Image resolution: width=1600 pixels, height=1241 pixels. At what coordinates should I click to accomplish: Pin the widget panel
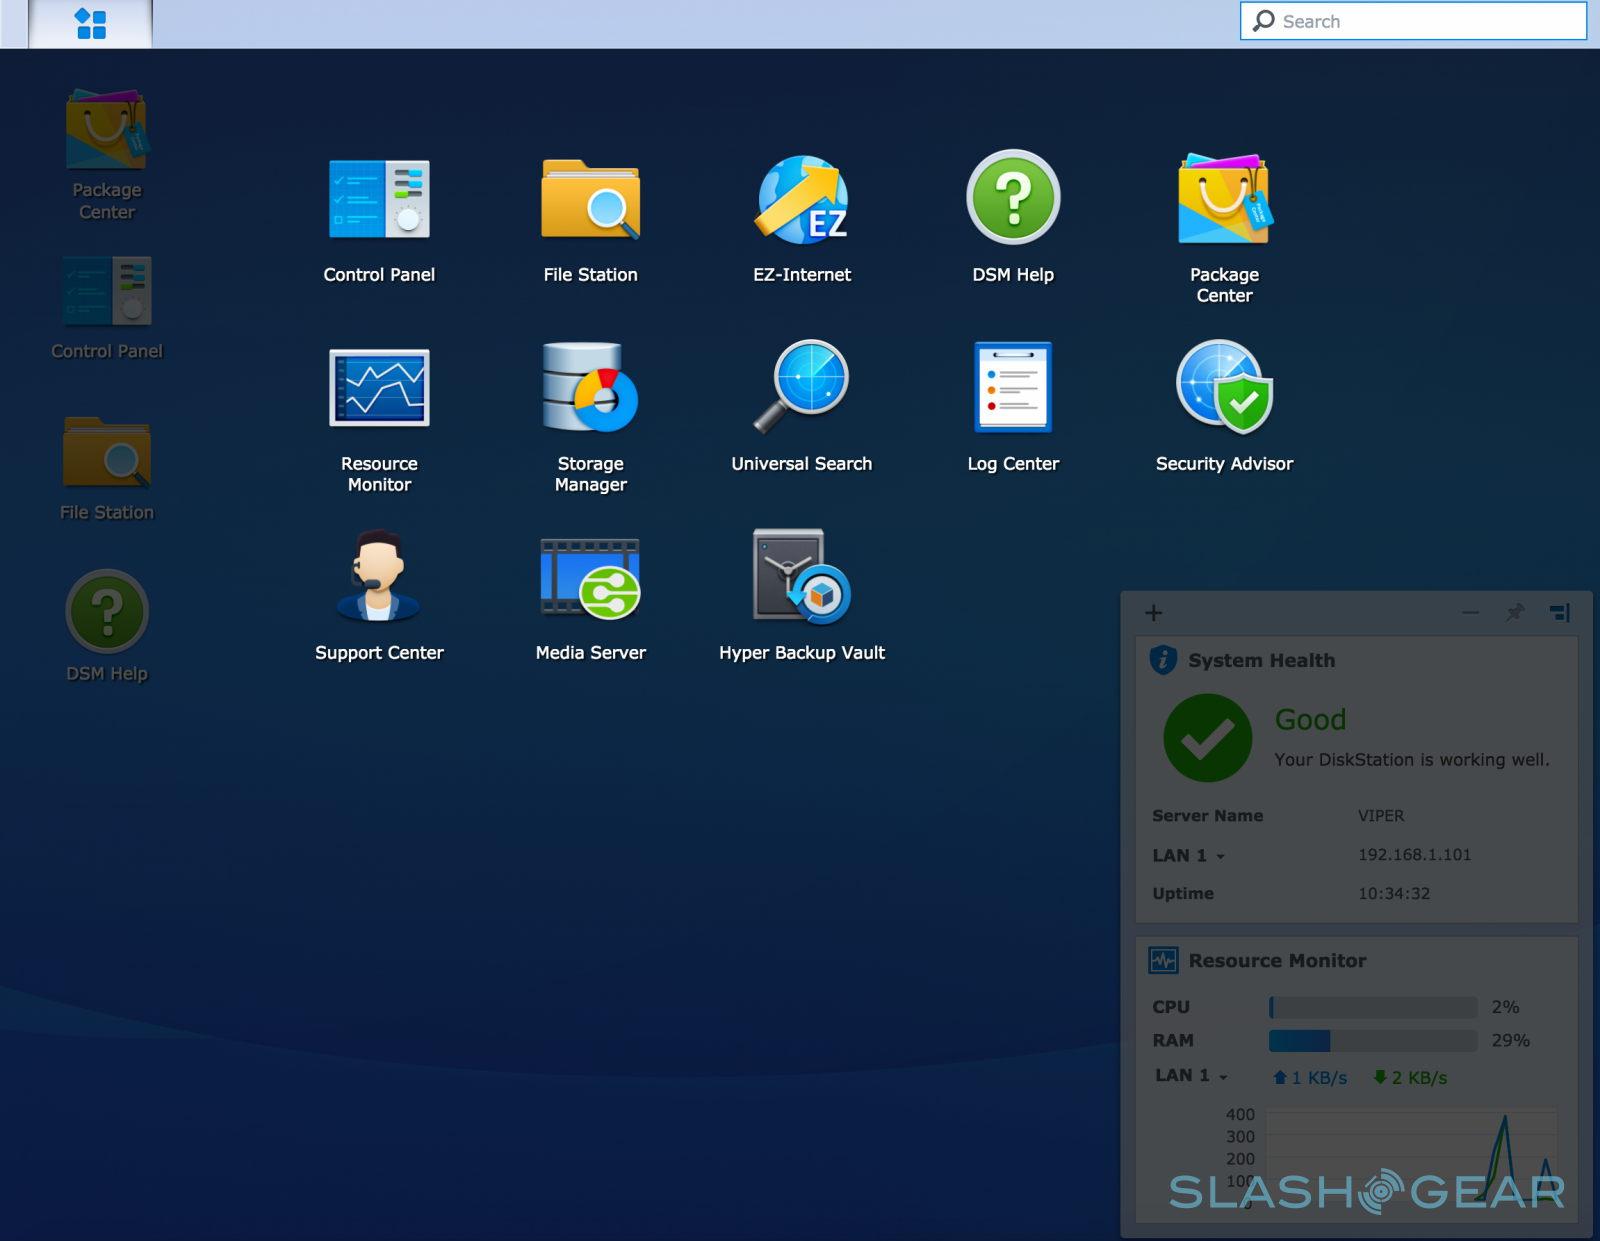[1515, 612]
